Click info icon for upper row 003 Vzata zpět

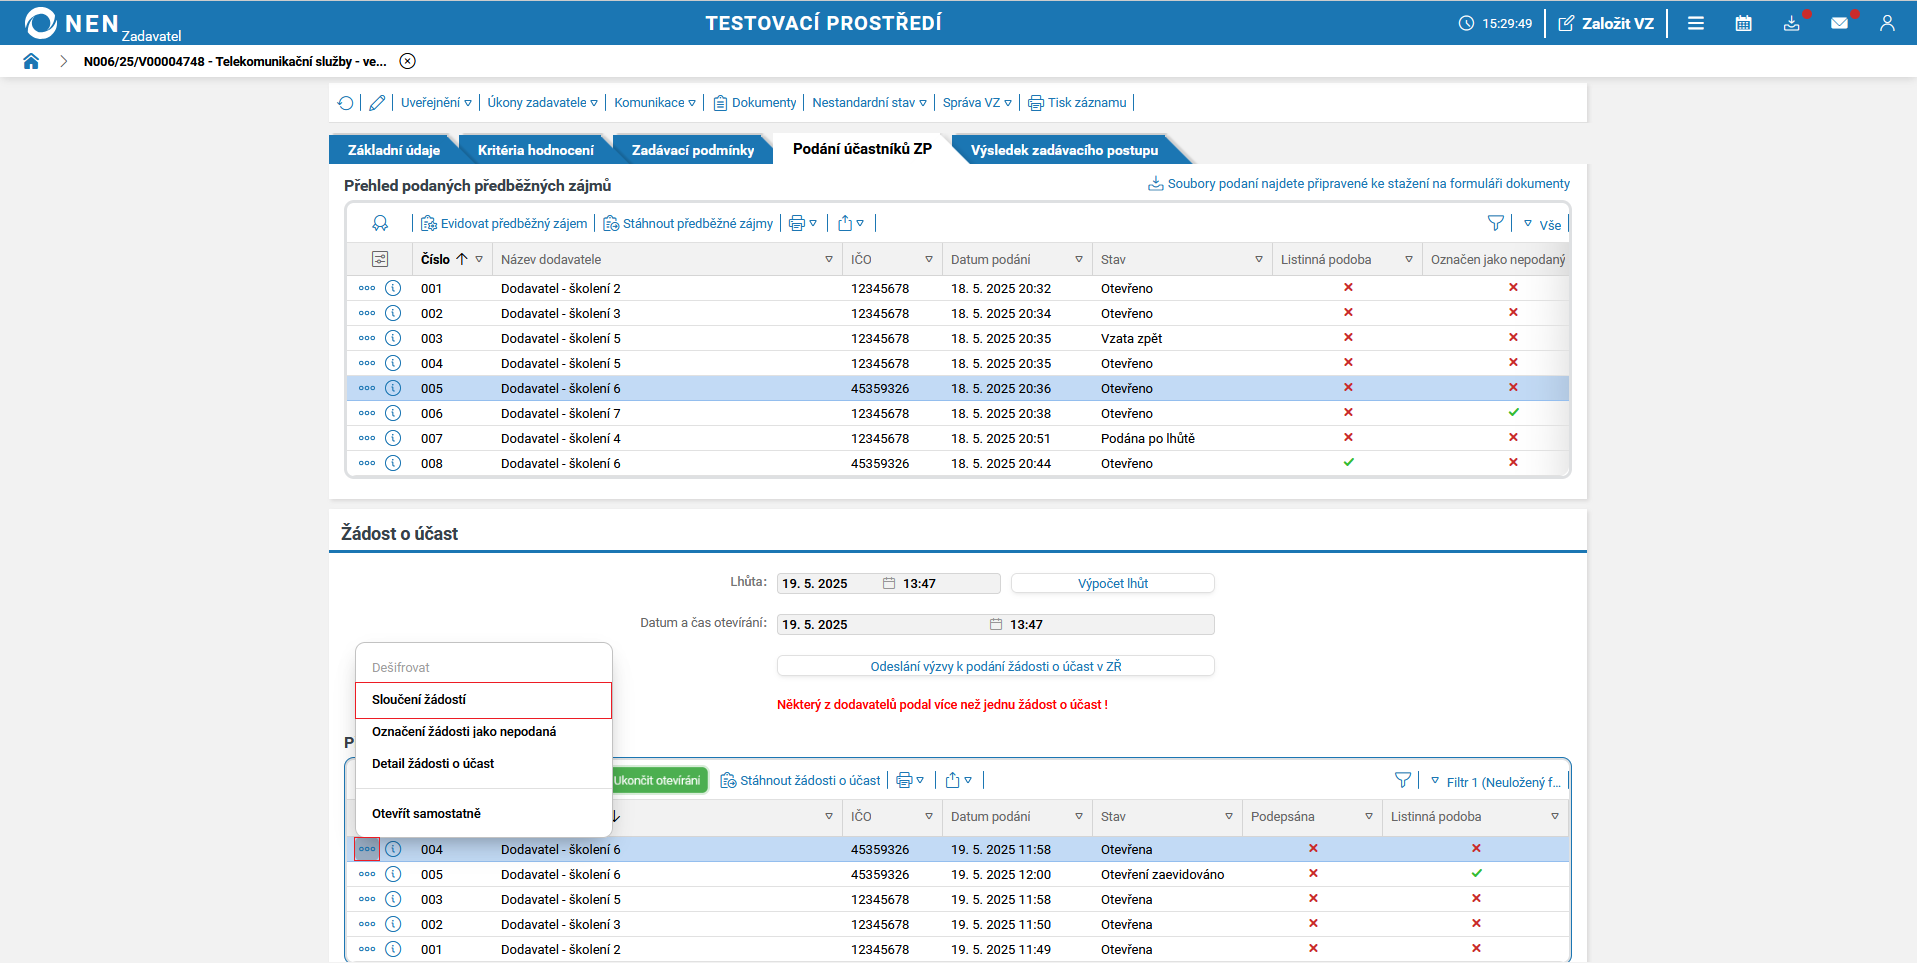point(393,338)
